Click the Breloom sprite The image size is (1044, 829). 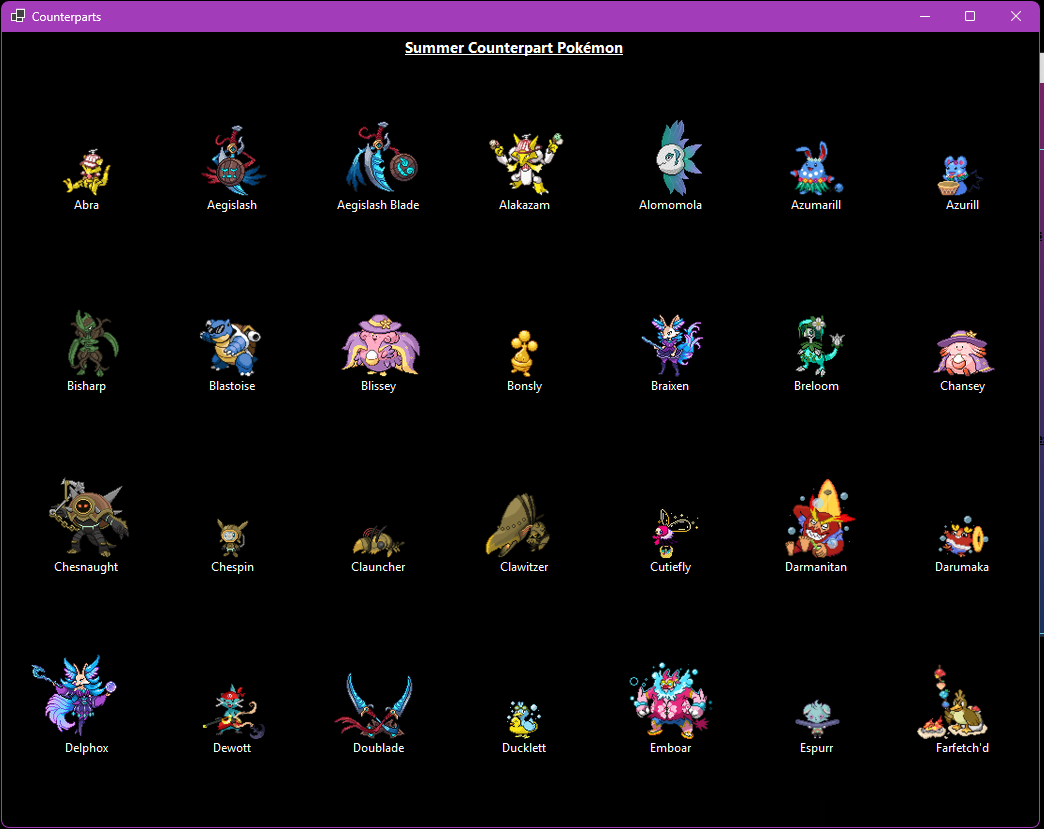819,346
